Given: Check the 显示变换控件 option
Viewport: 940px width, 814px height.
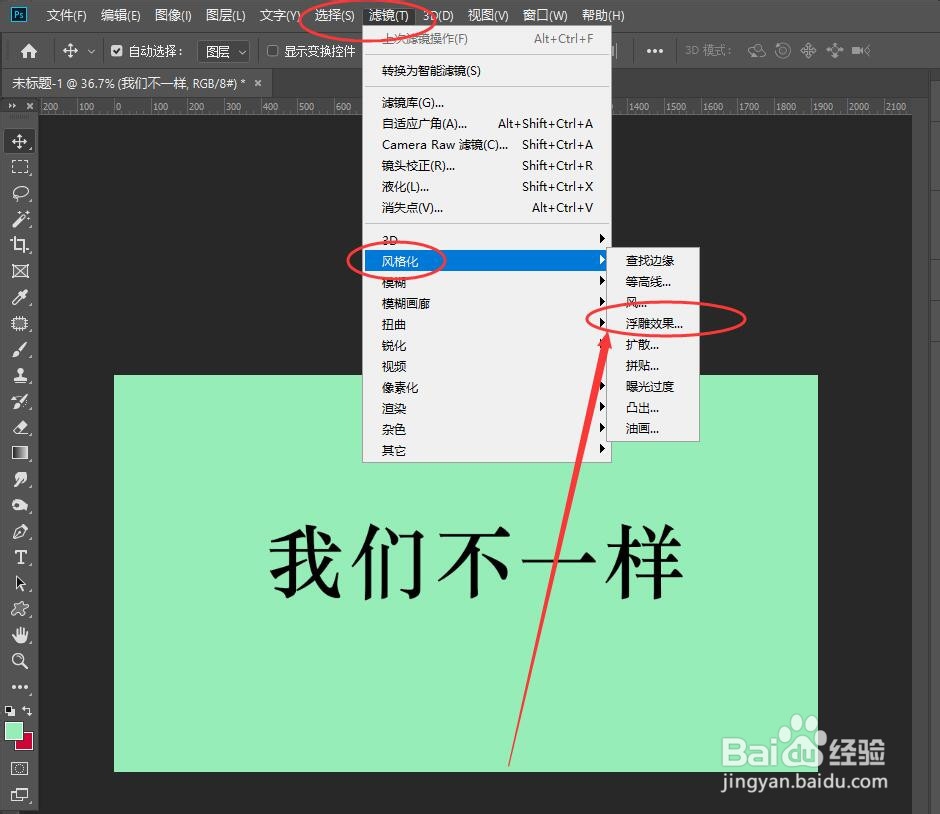Looking at the screenshot, I should [x=273, y=50].
